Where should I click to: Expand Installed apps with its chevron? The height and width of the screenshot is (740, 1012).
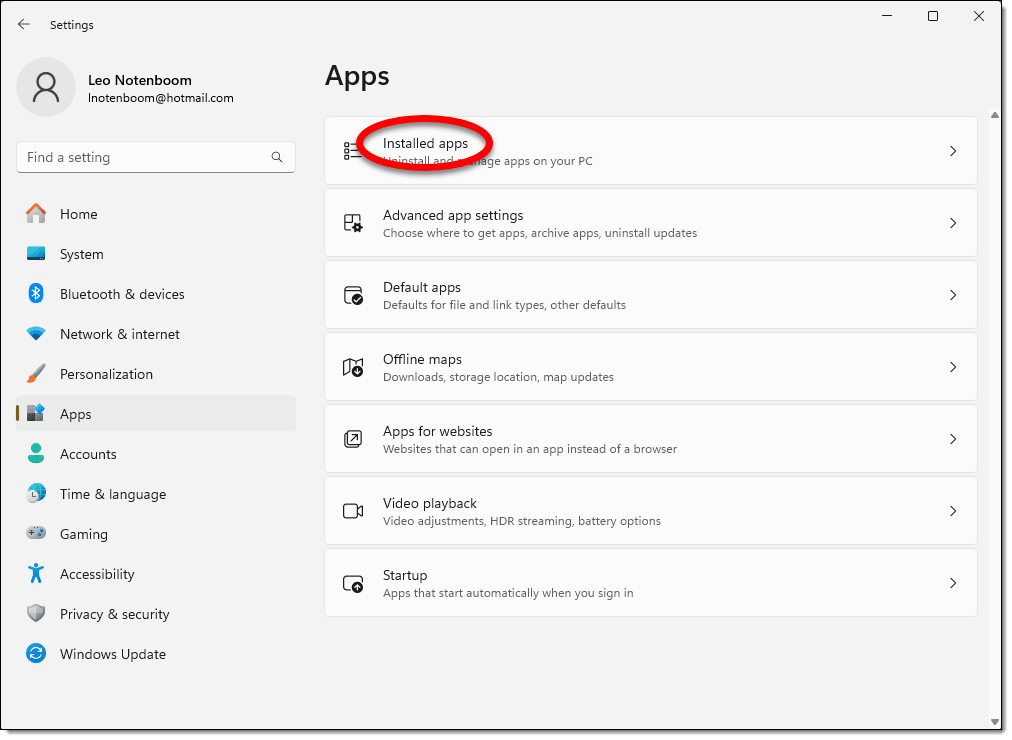[x=952, y=151]
